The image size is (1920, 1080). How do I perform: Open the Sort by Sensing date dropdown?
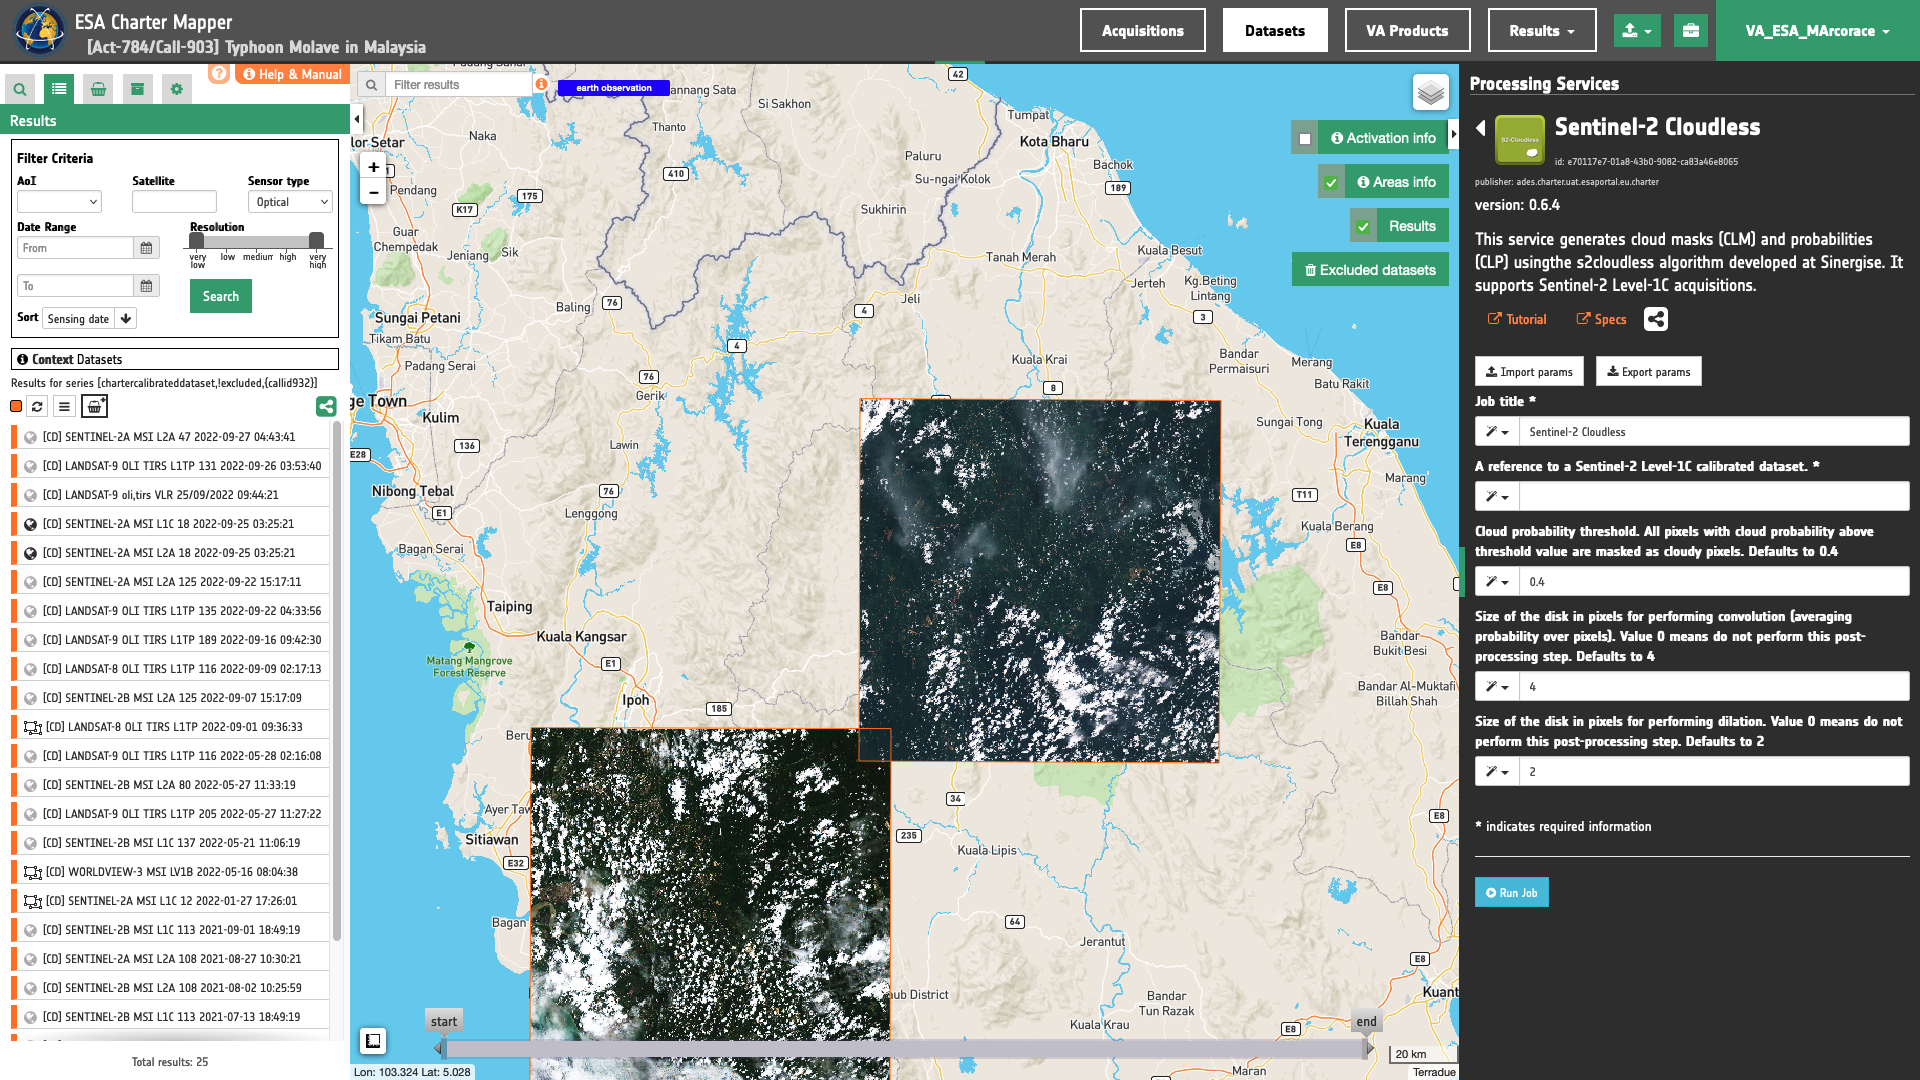(x=79, y=319)
